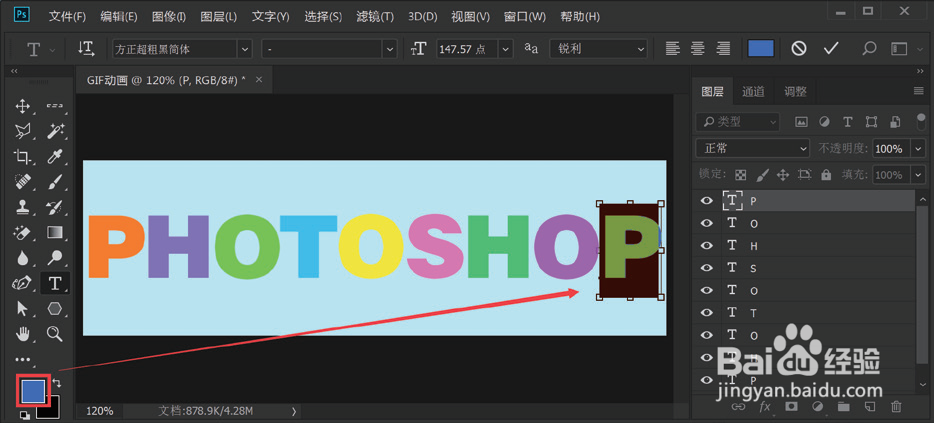Select the Type tool in the toolbox

pos(55,283)
